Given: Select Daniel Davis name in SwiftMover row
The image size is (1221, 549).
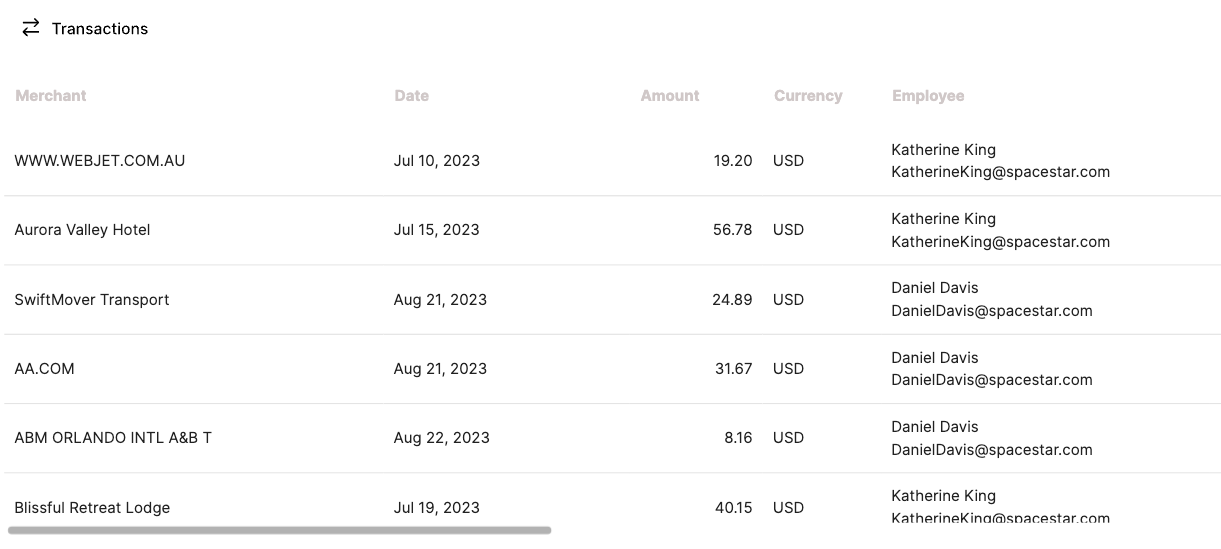Looking at the screenshot, I should [935, 288].
